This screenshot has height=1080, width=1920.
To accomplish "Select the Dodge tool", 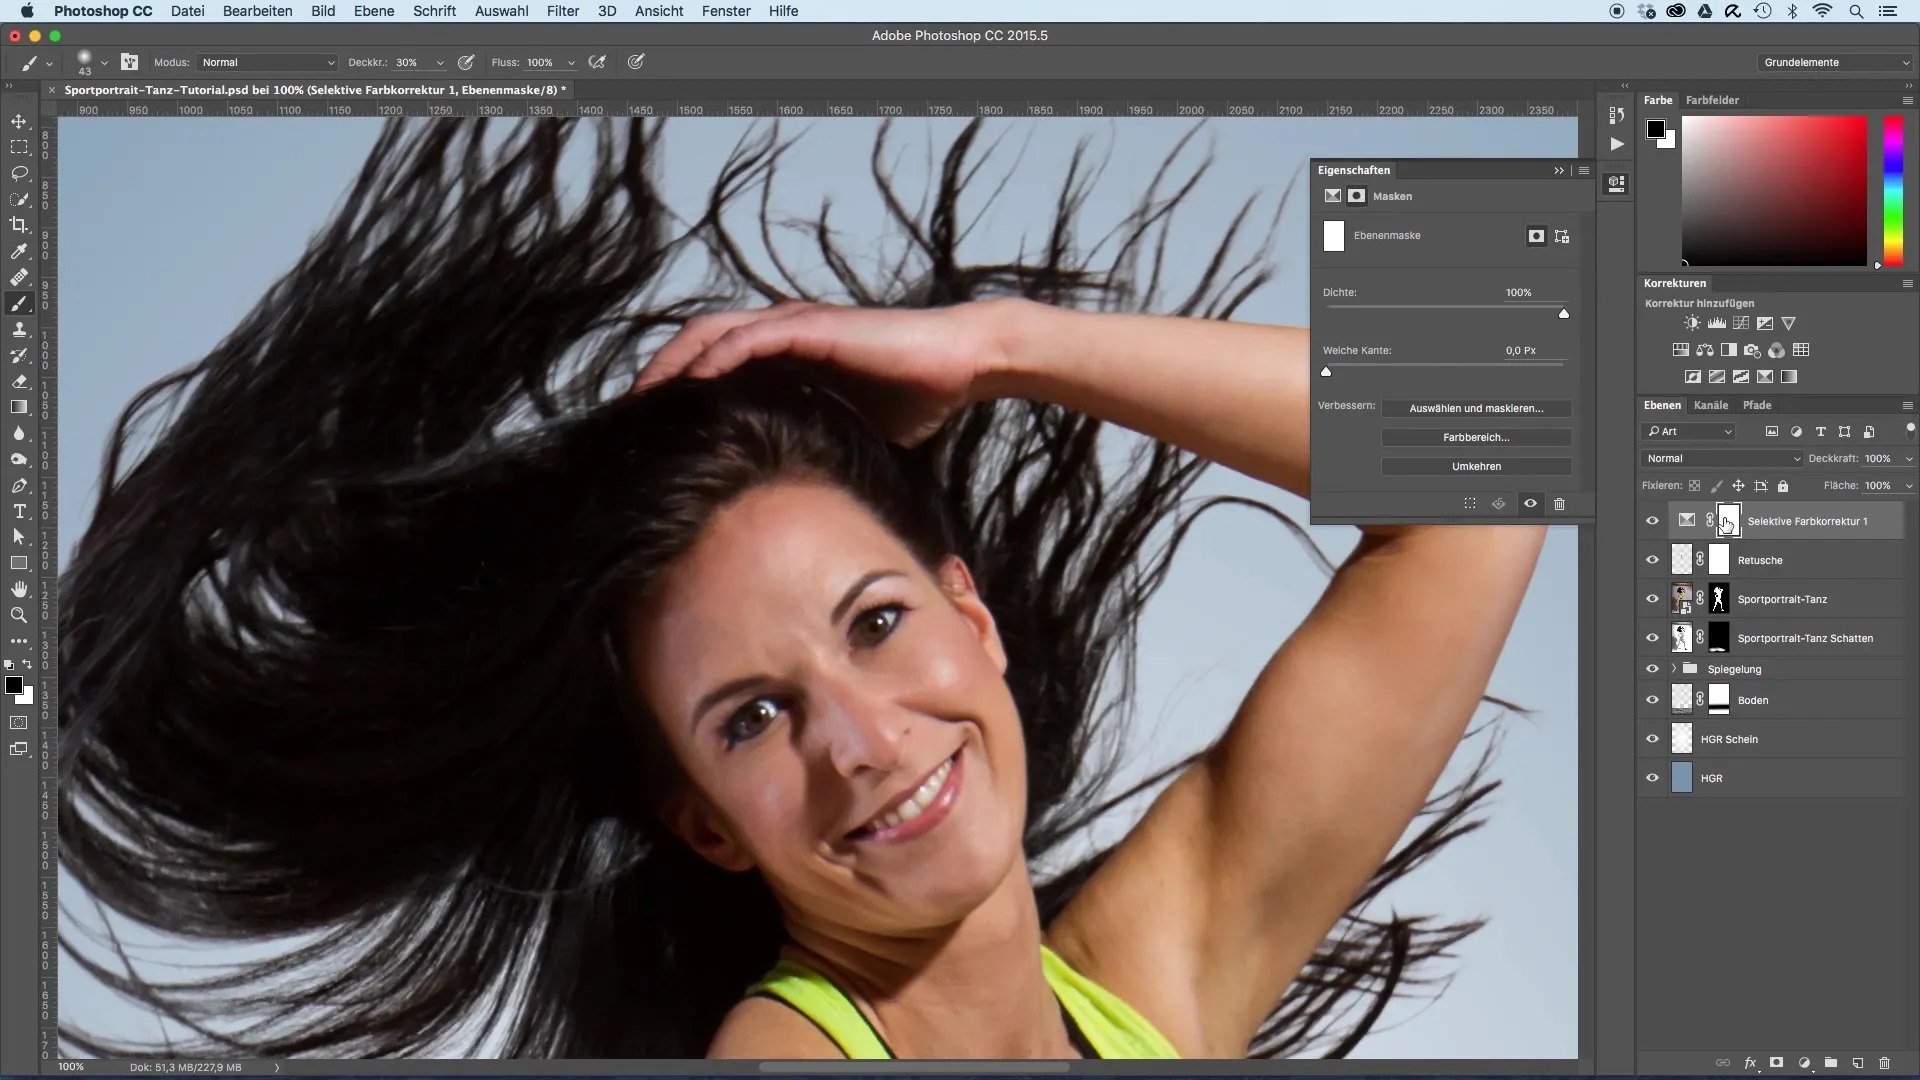I will 19,459.
